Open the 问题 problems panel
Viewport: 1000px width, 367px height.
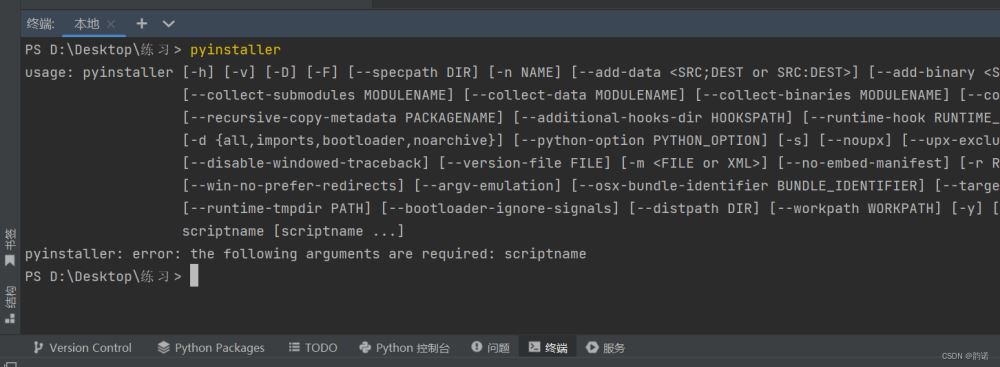[491, 348]
